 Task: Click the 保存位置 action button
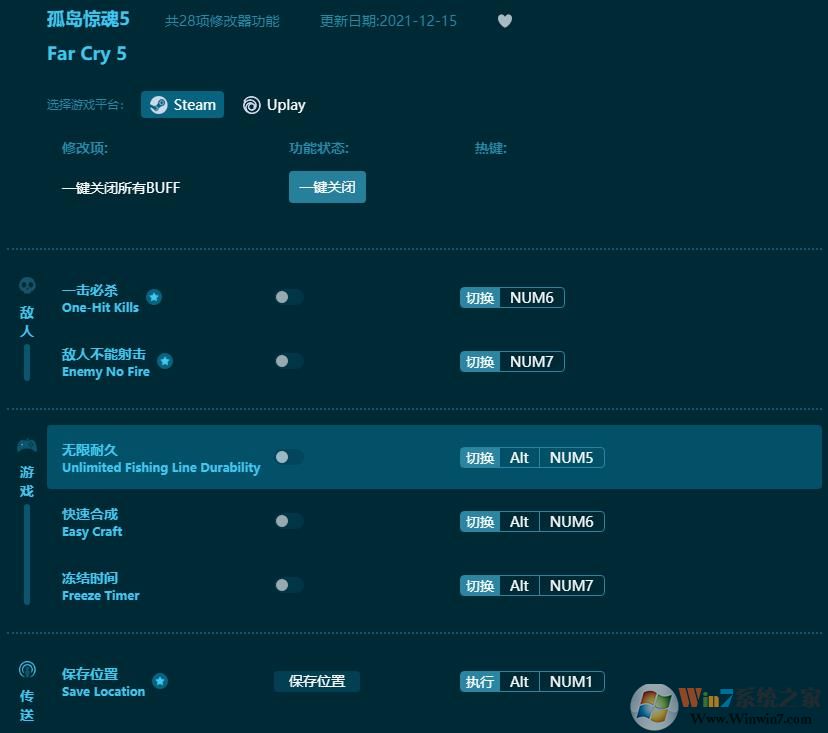coord(317,681)
